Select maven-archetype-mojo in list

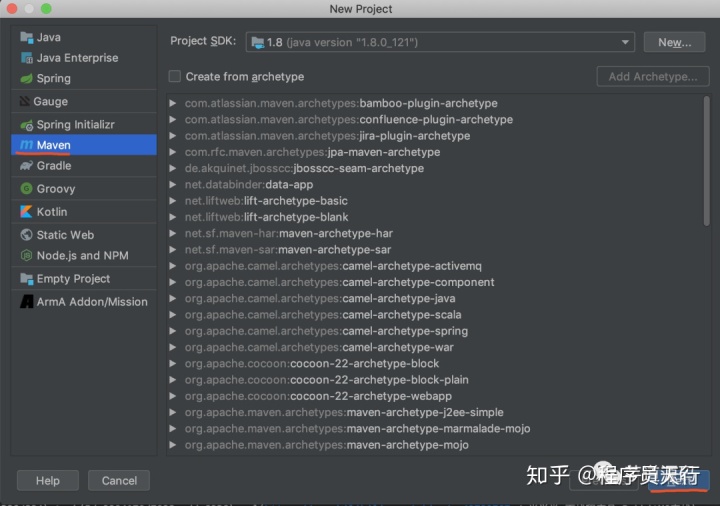(x=326, y=445)
